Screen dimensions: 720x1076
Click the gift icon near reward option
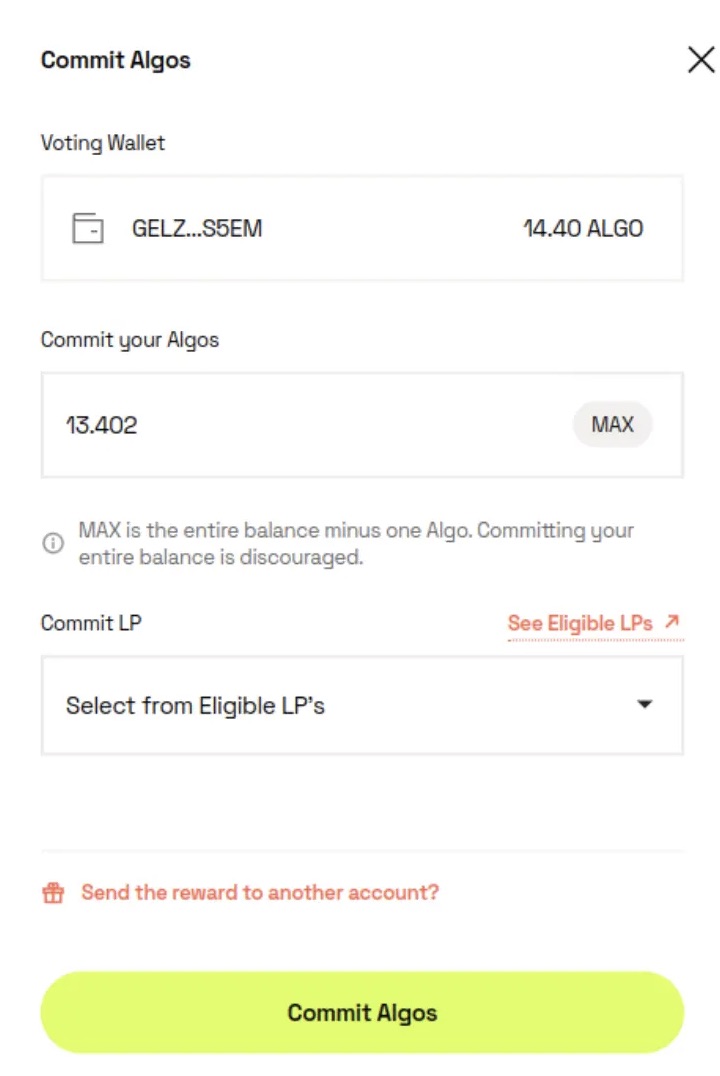pos(52,892)
